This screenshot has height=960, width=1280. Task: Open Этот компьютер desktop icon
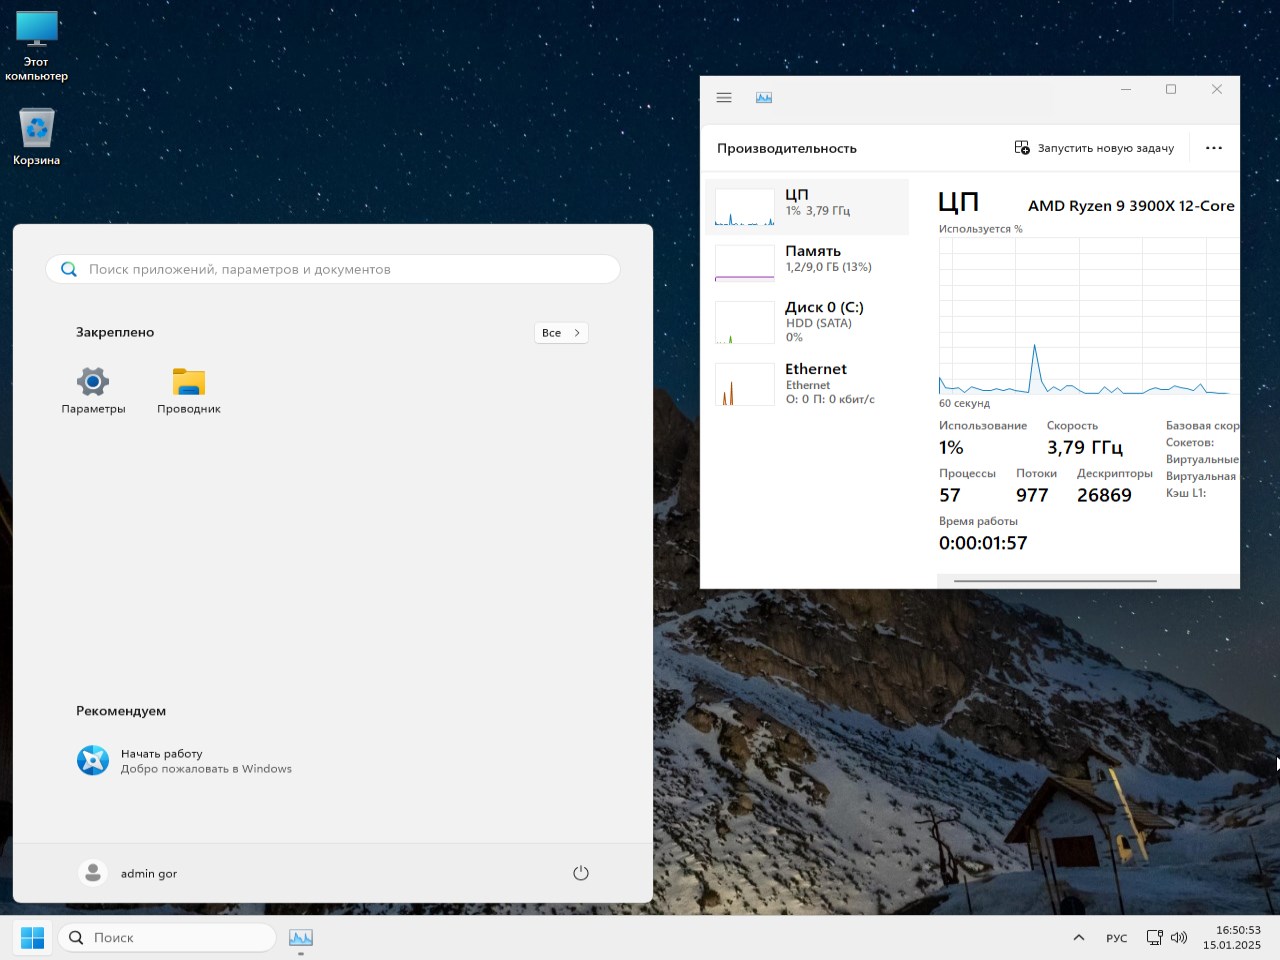tap(37, 46)
